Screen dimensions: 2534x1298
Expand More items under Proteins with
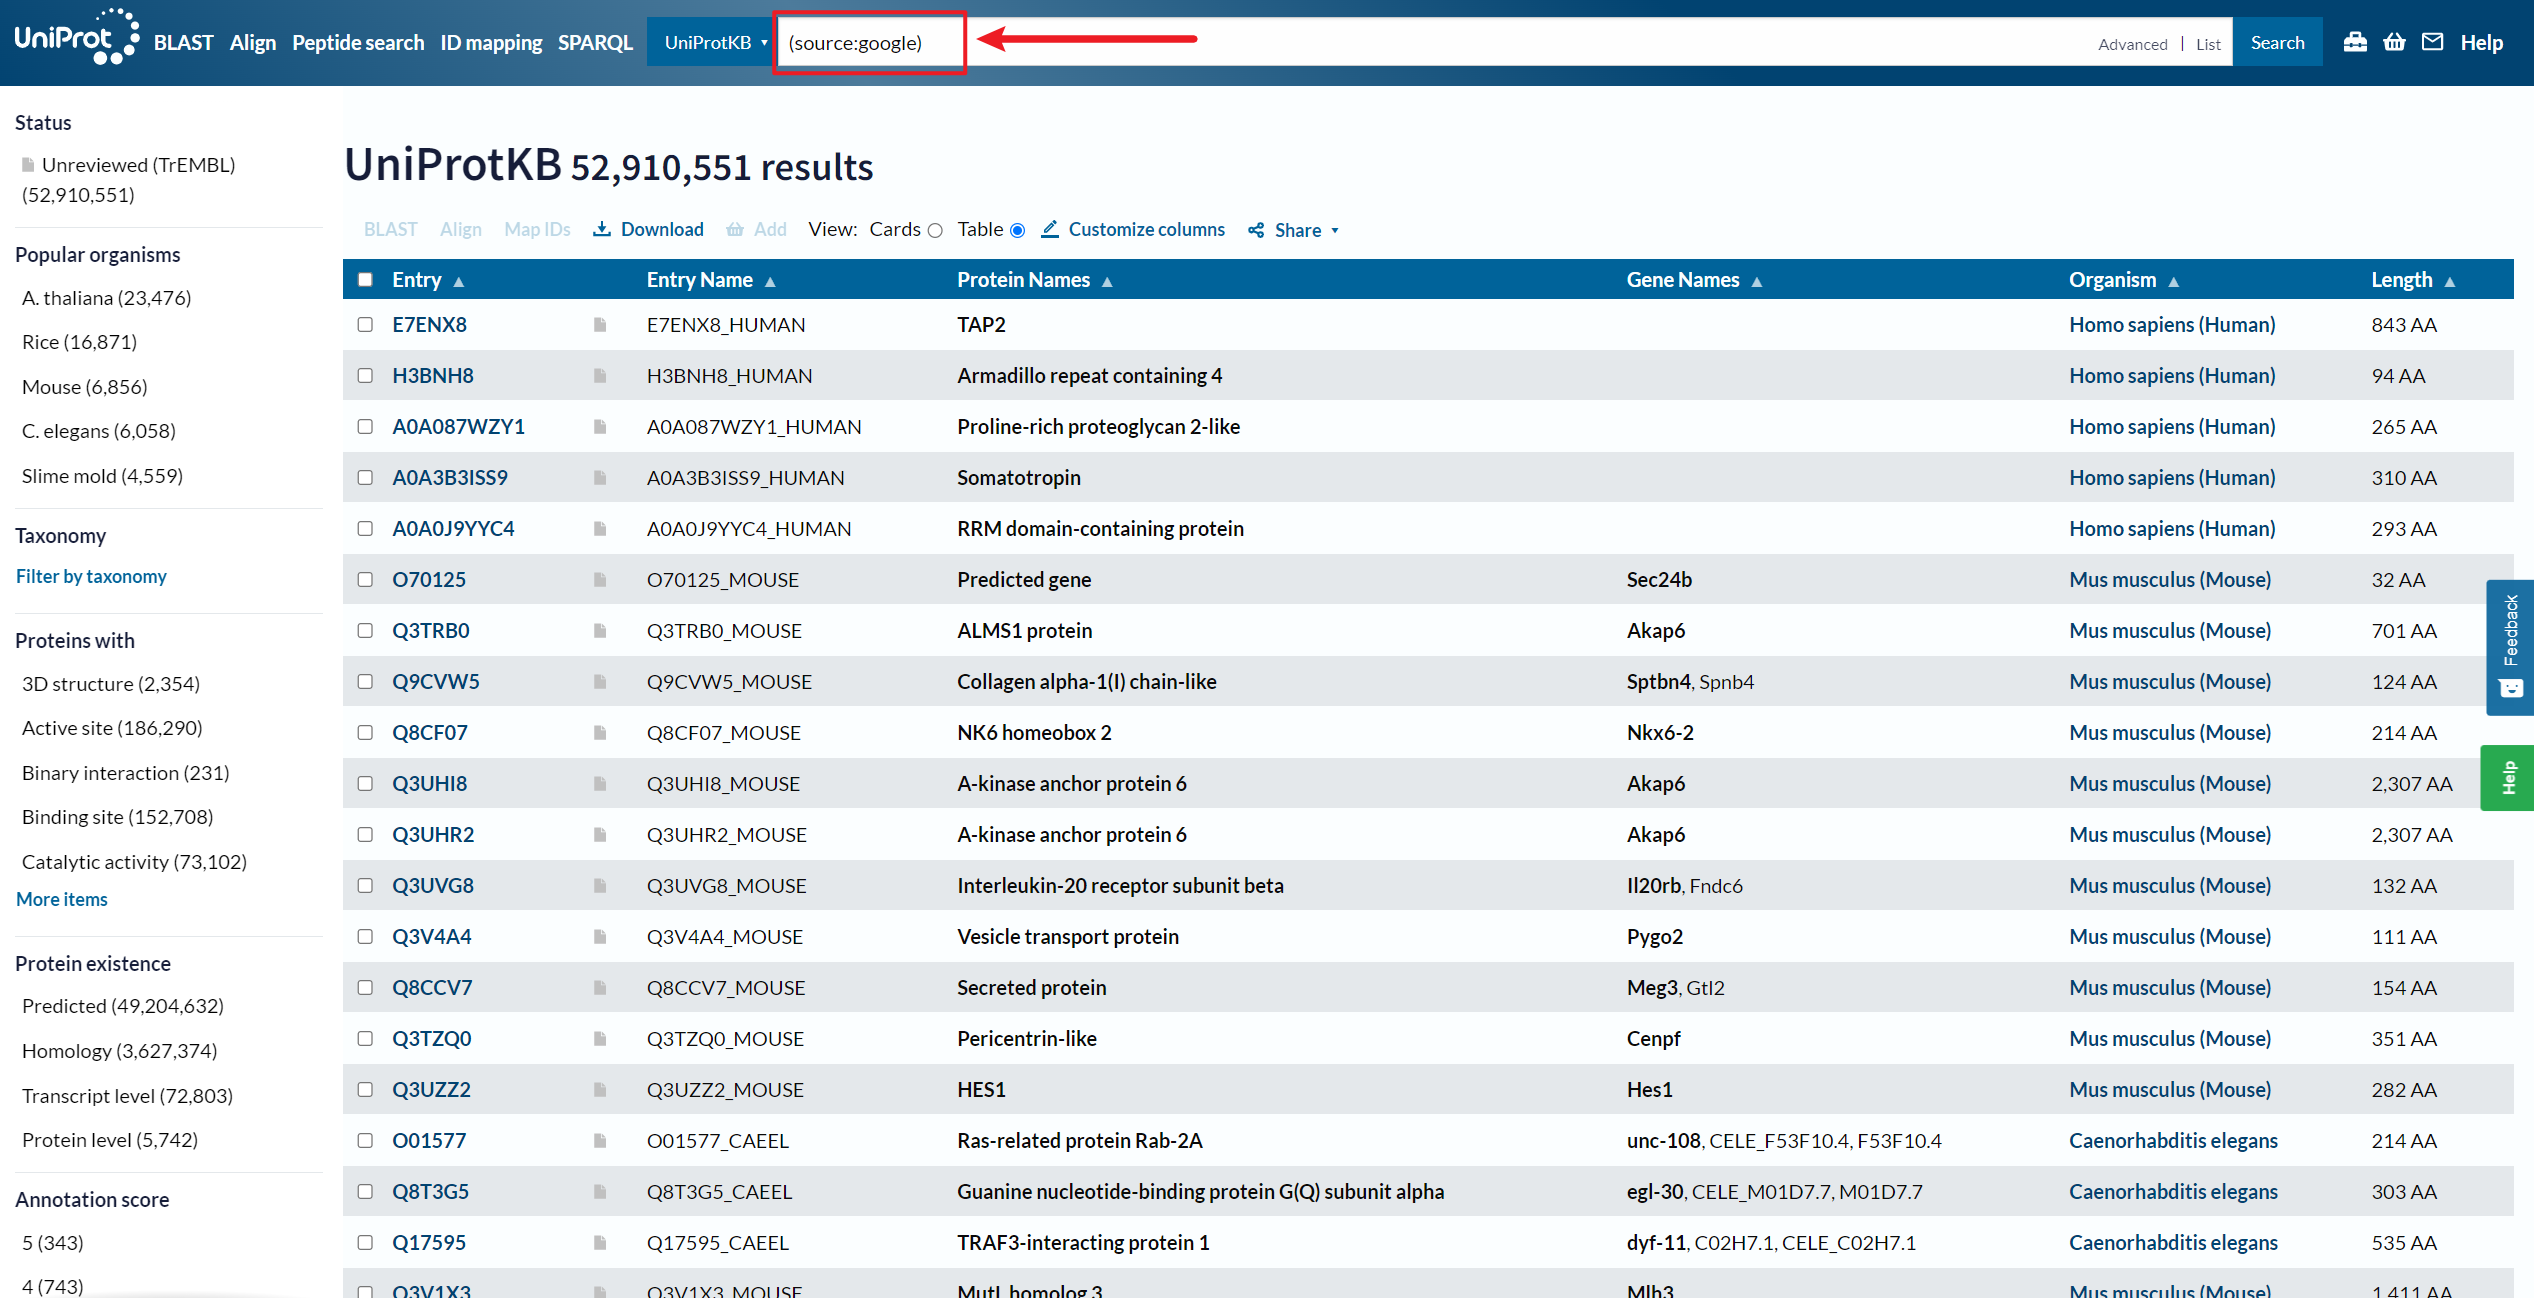[62, 899]
